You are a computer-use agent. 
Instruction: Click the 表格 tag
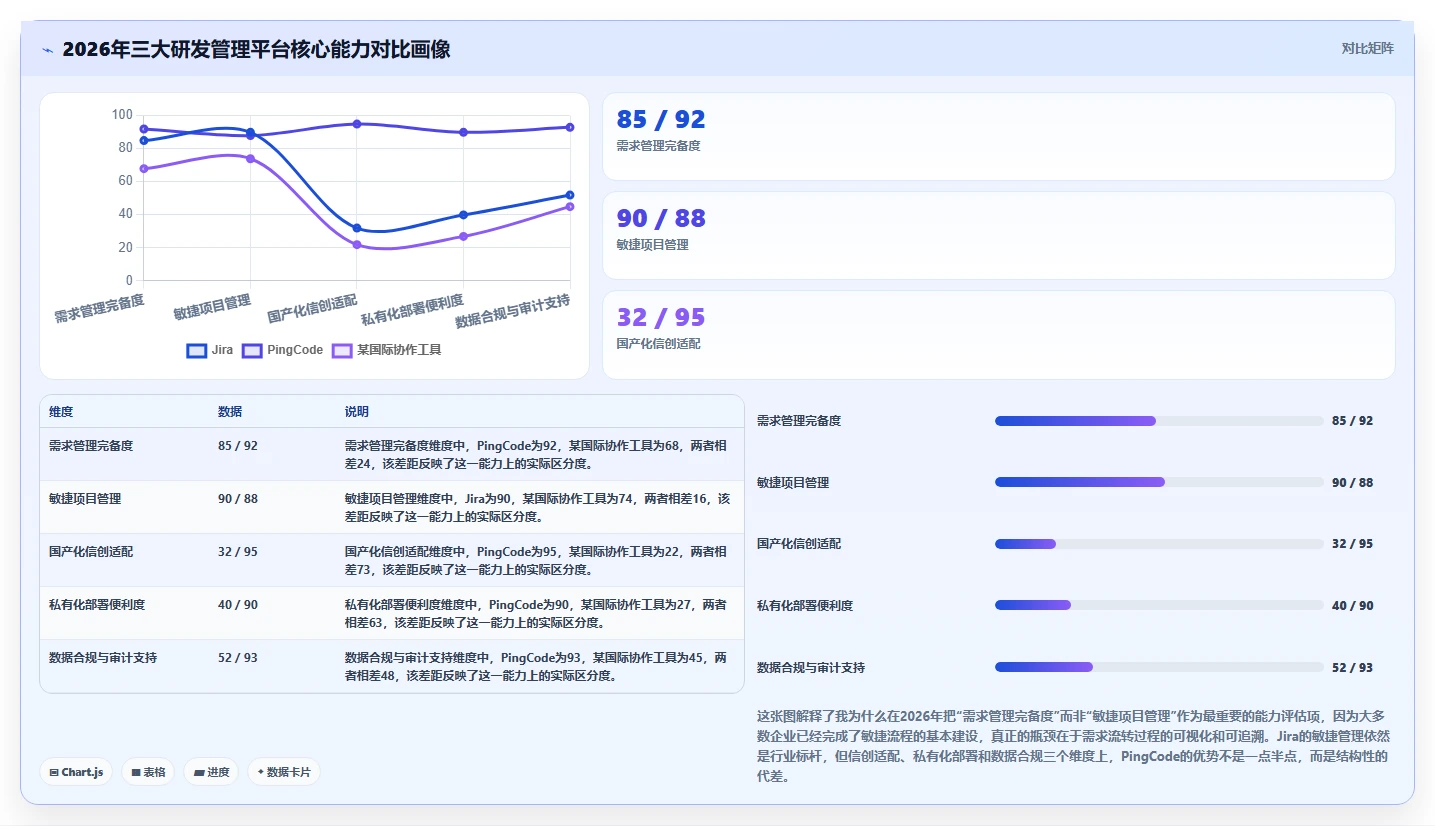click(x=148, y=772)
